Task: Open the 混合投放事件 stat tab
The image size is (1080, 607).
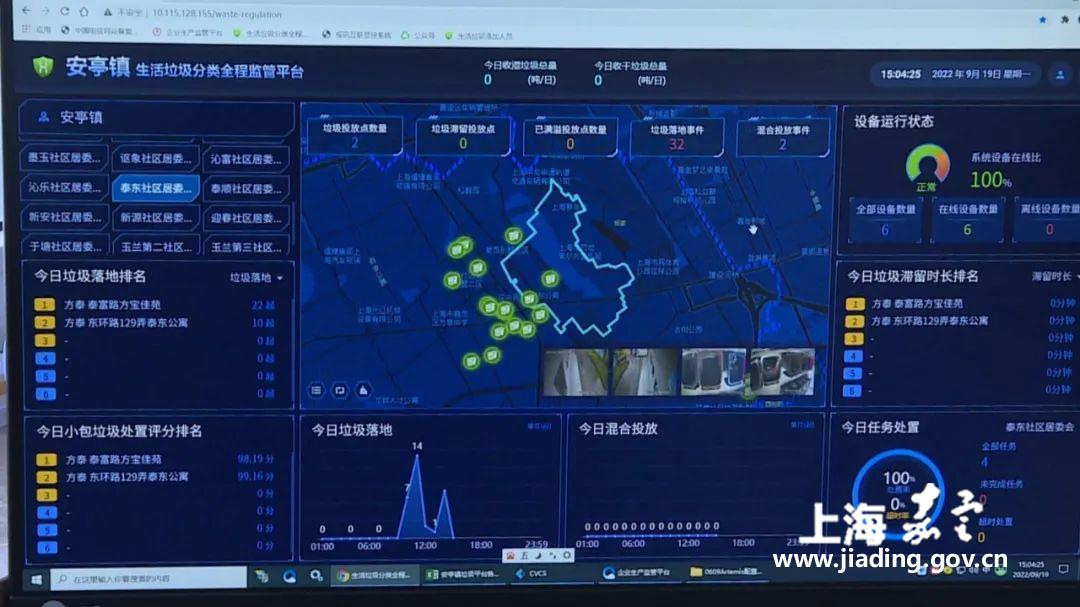Action: [x=783, y=137]
